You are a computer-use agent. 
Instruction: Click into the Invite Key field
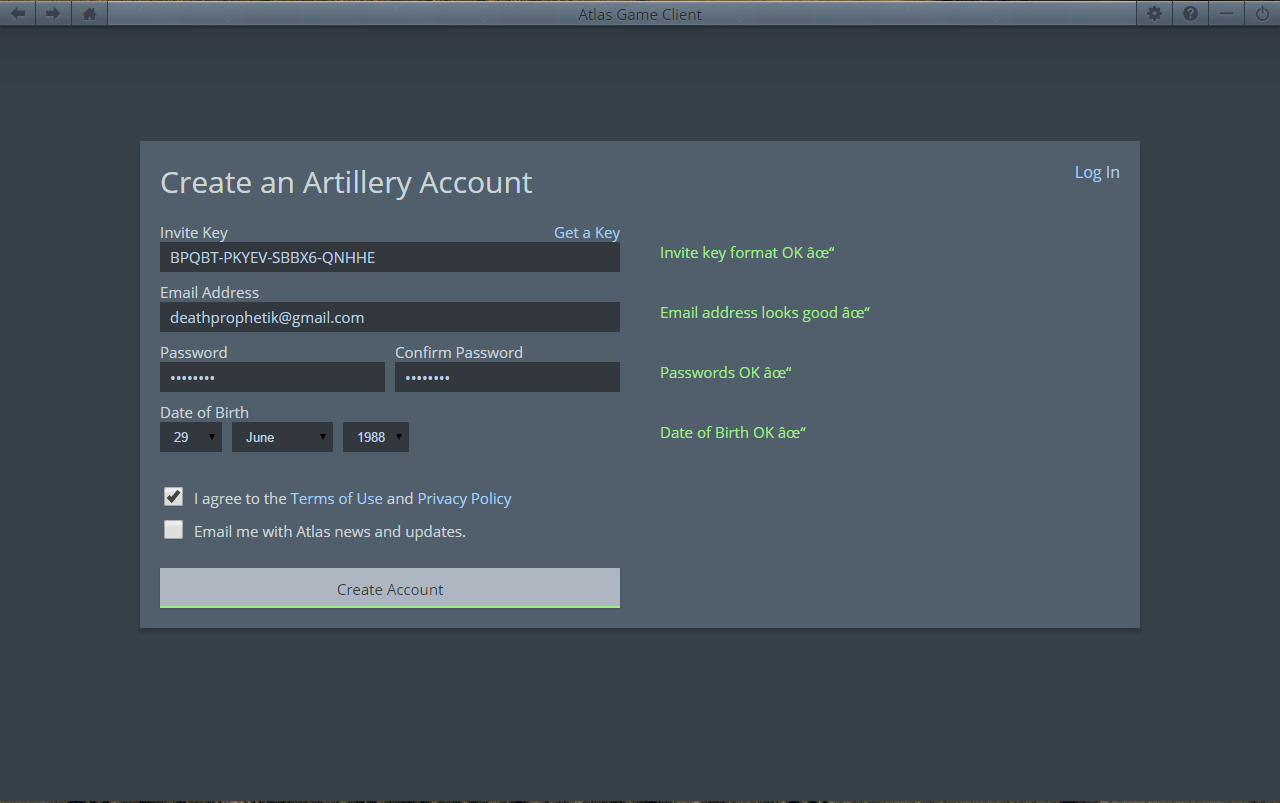pos(390,257)
